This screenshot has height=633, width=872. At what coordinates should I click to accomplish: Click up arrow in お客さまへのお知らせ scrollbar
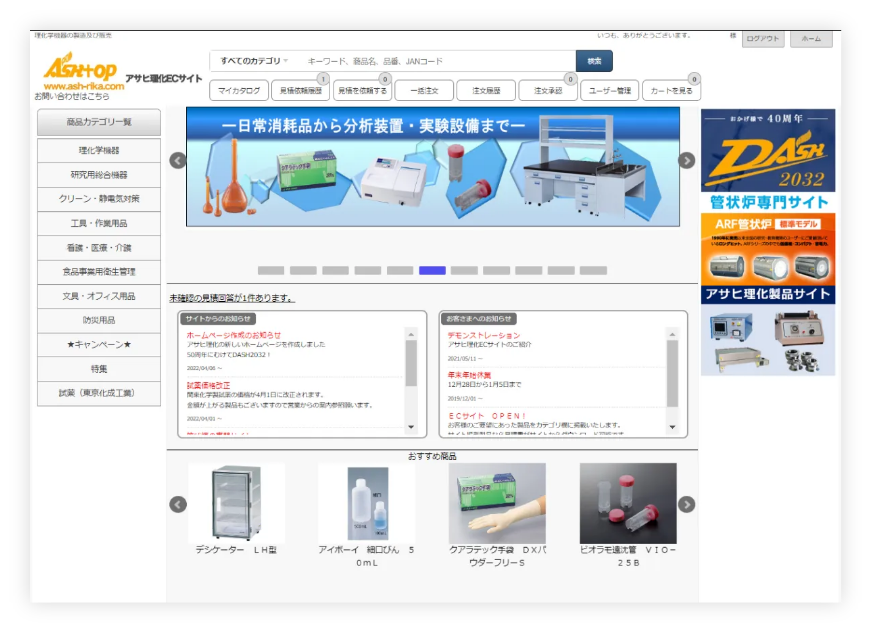[x=672, y=334]
